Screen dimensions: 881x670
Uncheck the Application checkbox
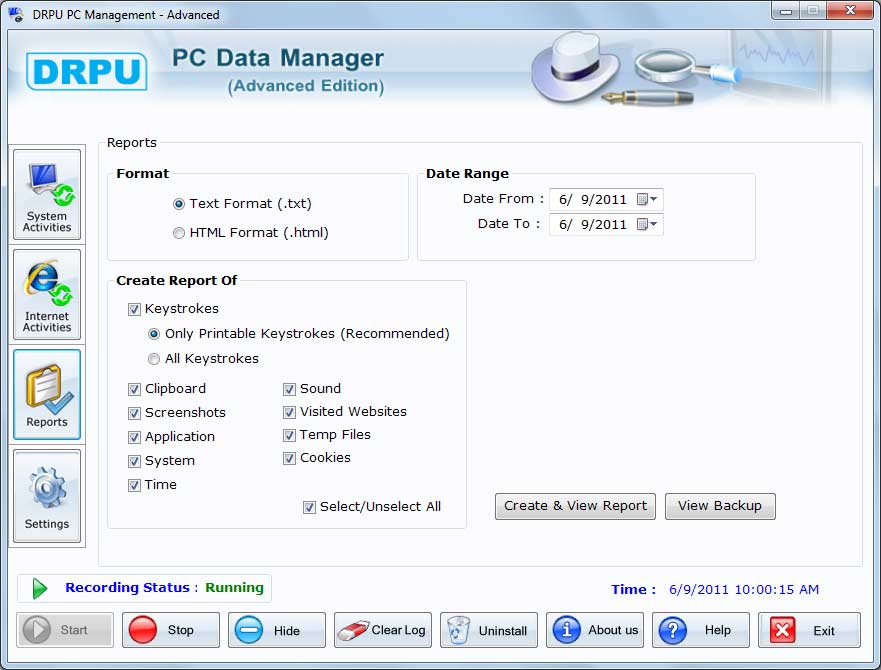click(134, 437)
